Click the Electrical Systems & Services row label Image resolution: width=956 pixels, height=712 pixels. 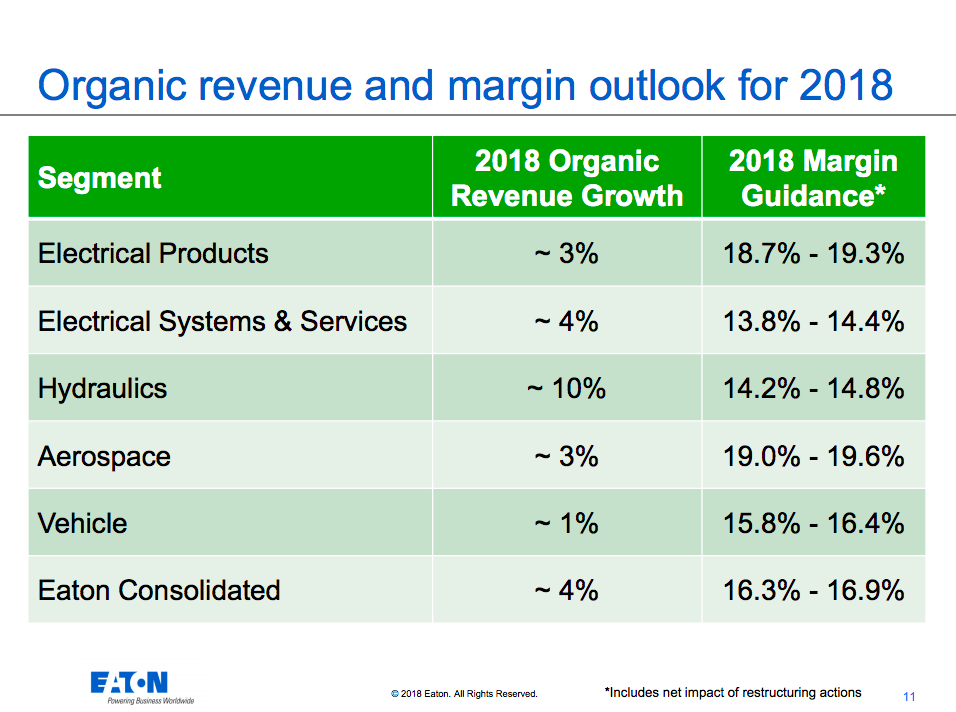222,321
